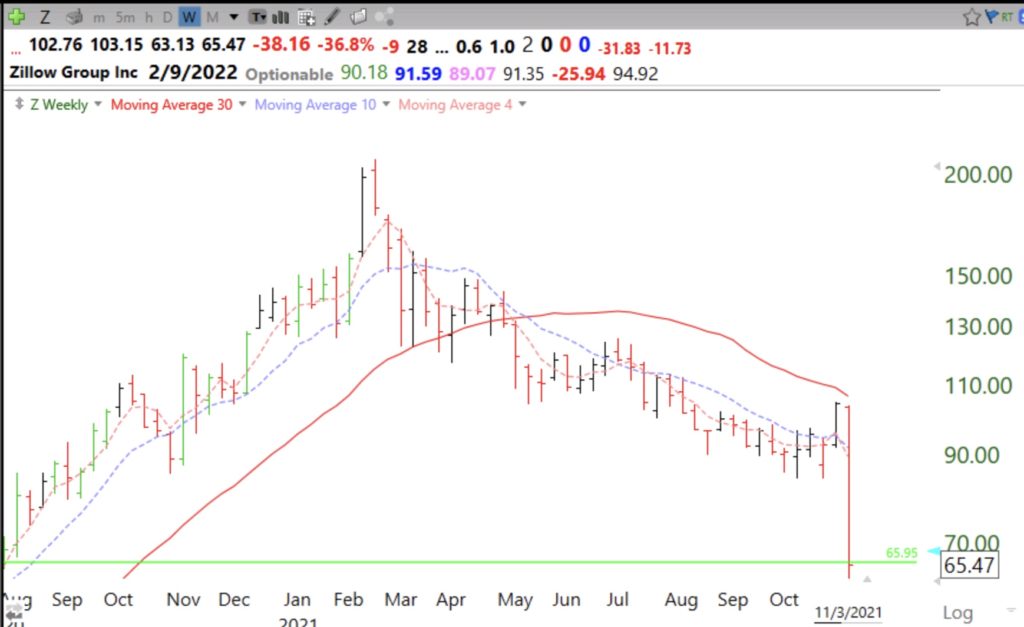Viewport: 1024px width, 627px height.
Task: Click the add indicator grid icon
Action: click(307, 17)
